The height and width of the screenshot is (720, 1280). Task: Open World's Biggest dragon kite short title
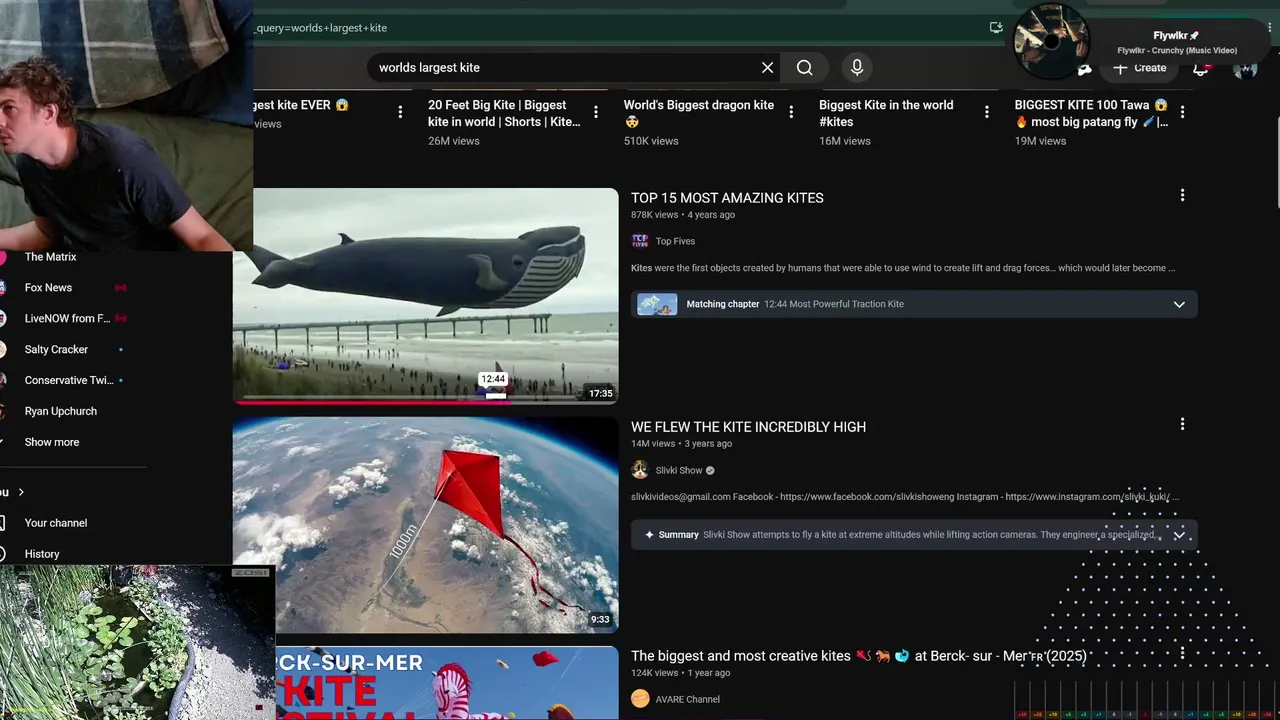point(699,113)
